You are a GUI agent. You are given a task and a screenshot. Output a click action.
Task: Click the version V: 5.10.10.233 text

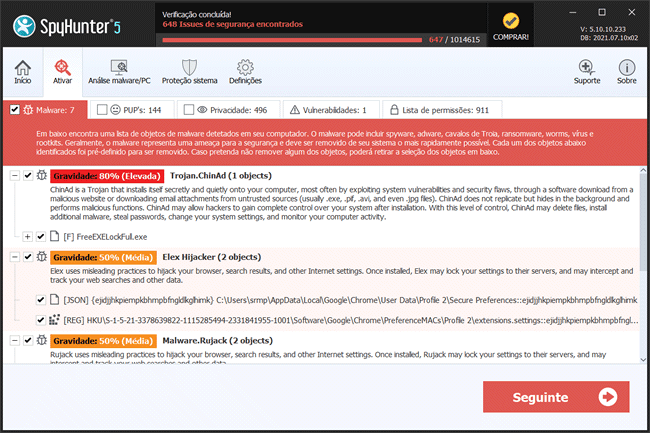[x=603, y=29]
